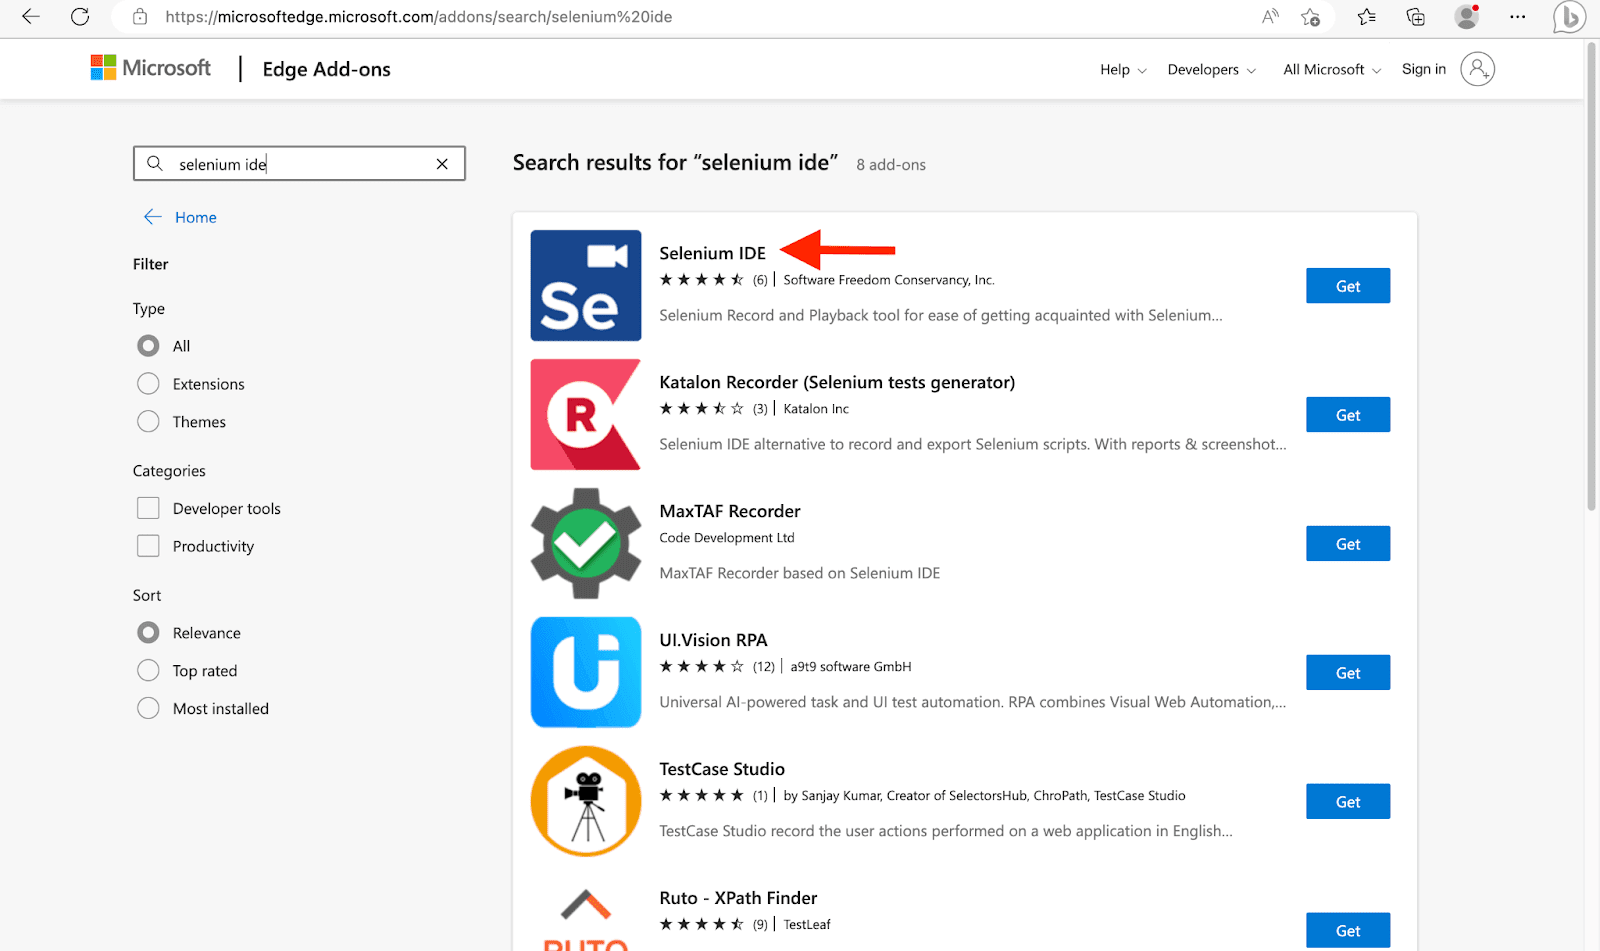The width and height of the screenshot is (1600, 951).
Task: Sort results by Top rated
Action: pos(147,670)
